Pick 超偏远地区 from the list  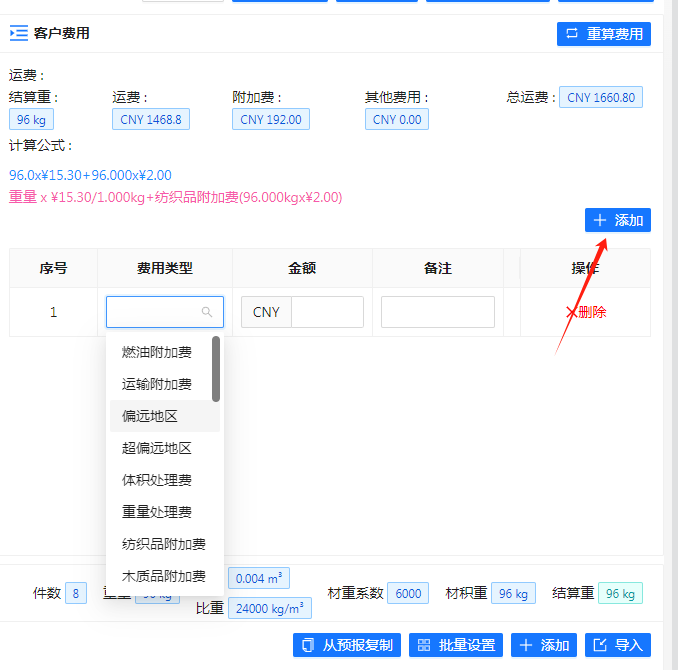(157, 448)
